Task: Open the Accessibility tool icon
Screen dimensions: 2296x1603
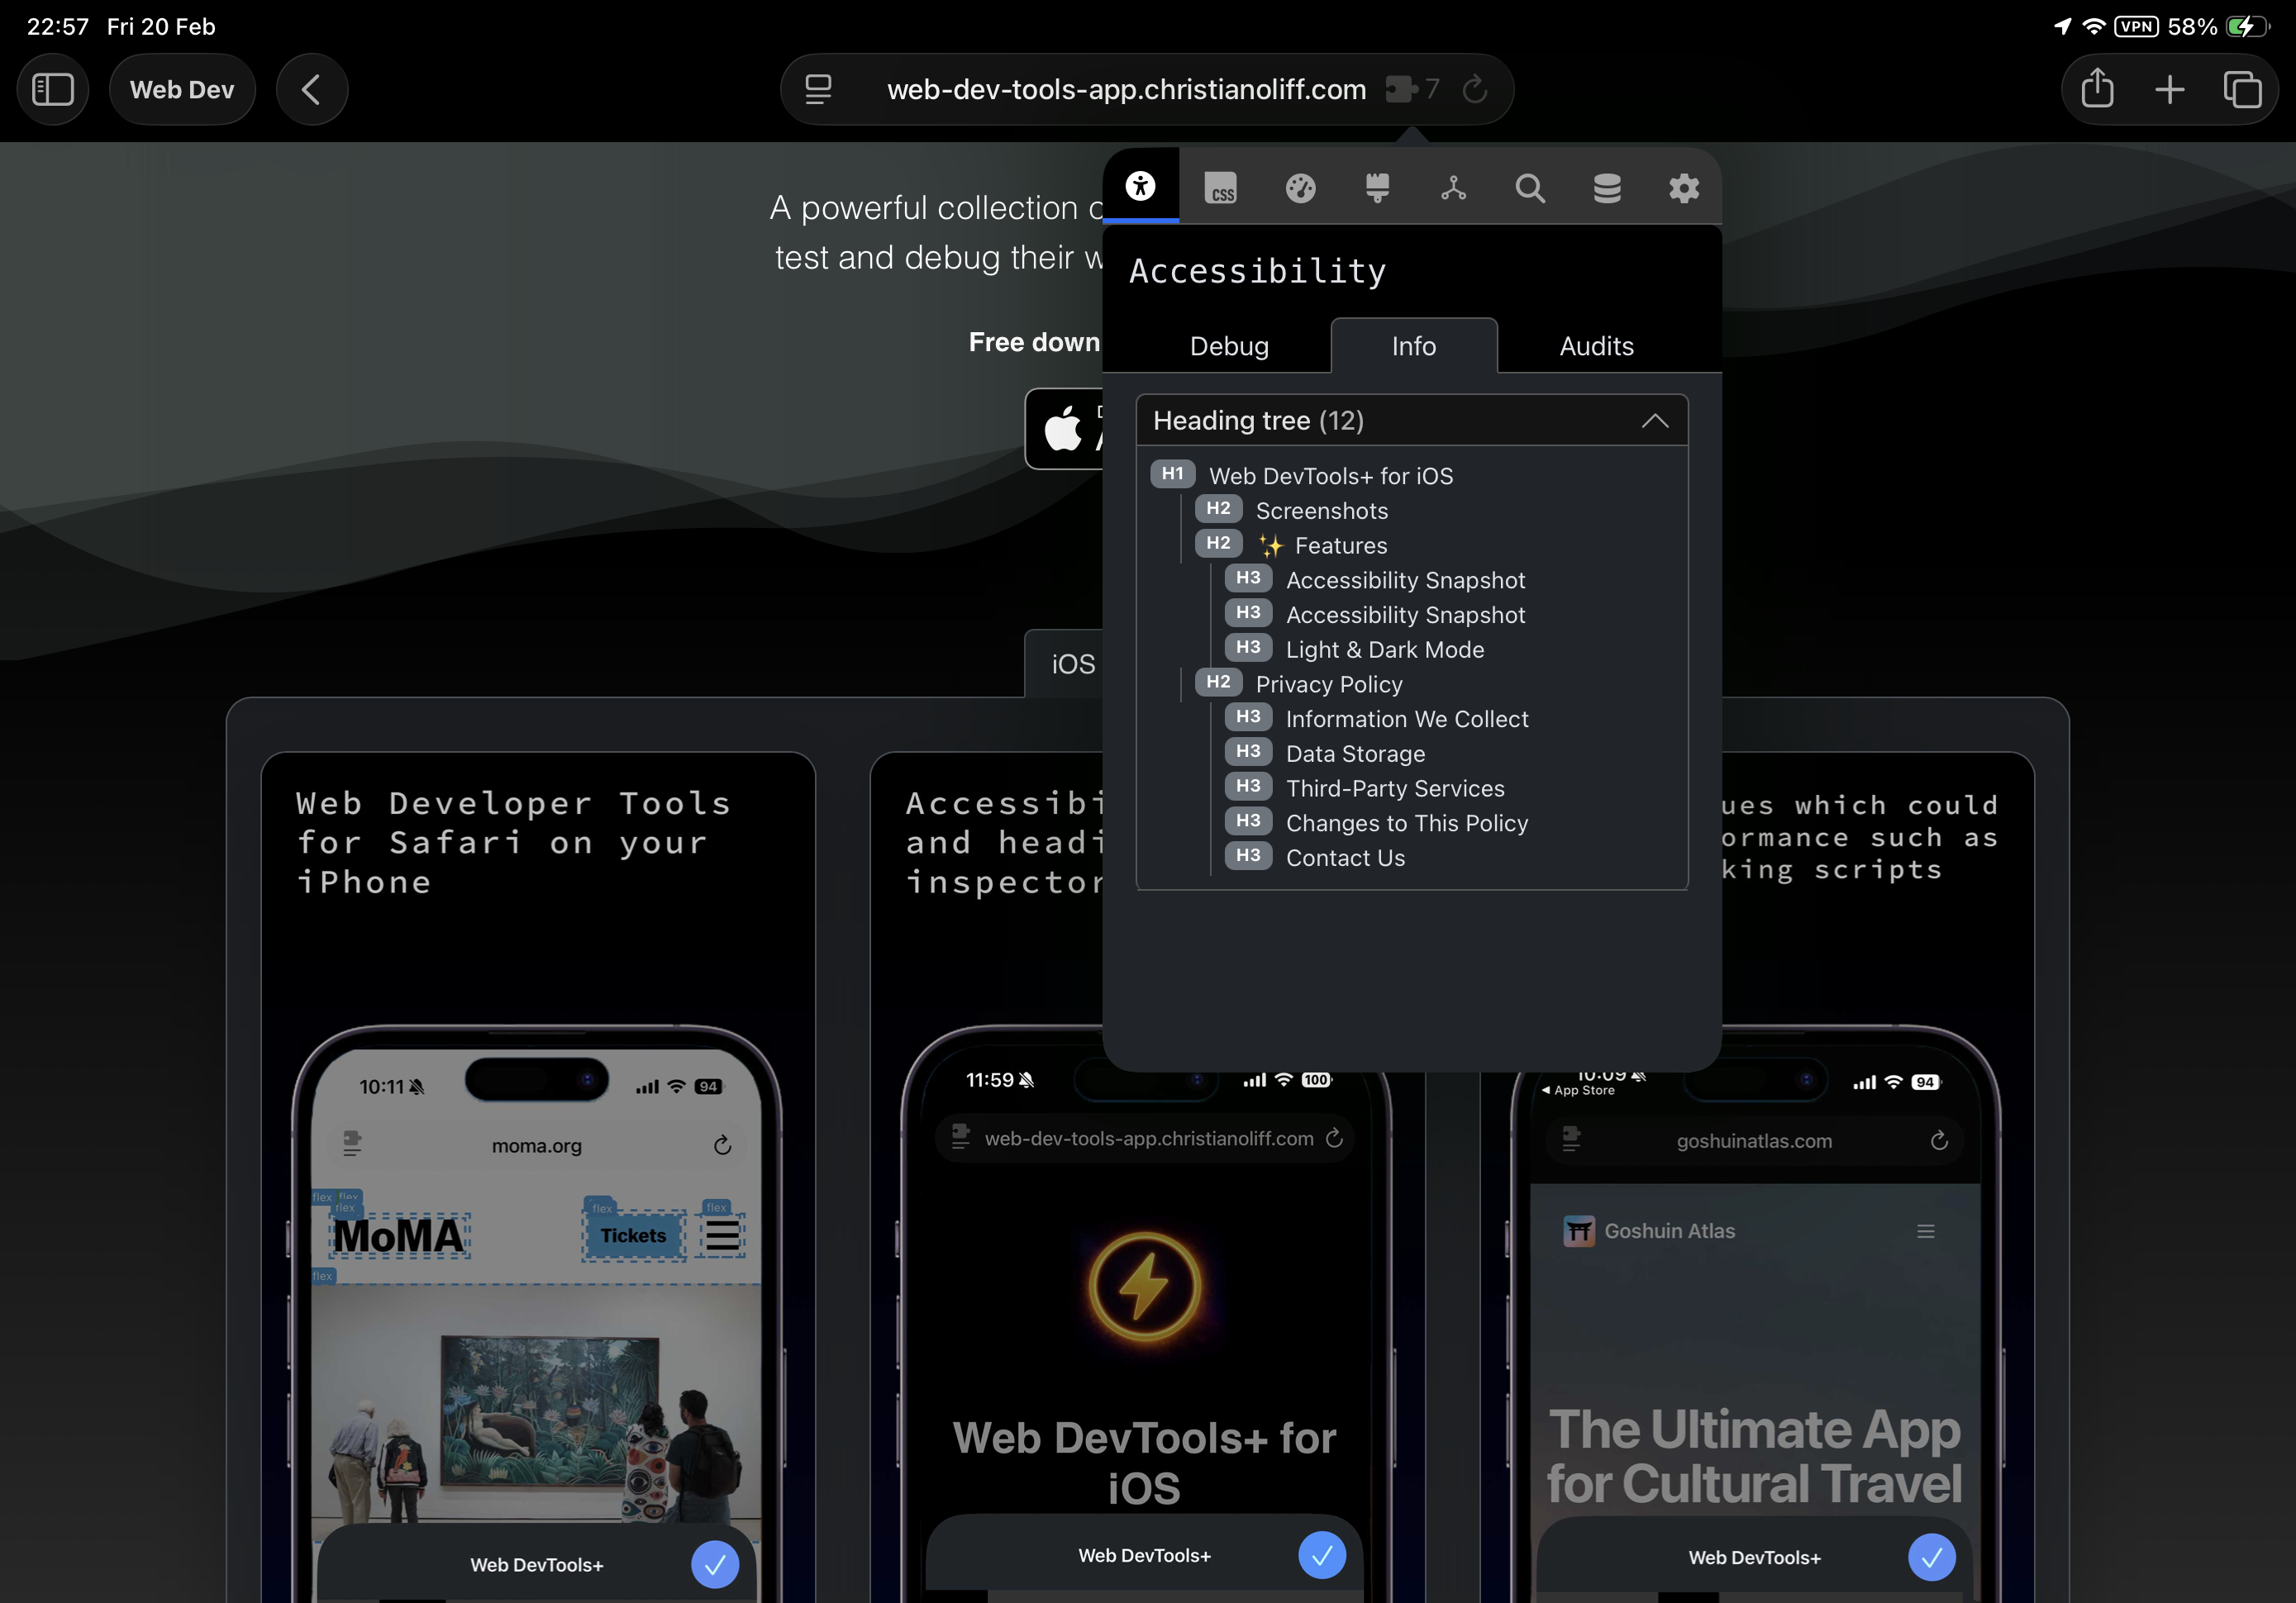Action: coord(1139,187)
